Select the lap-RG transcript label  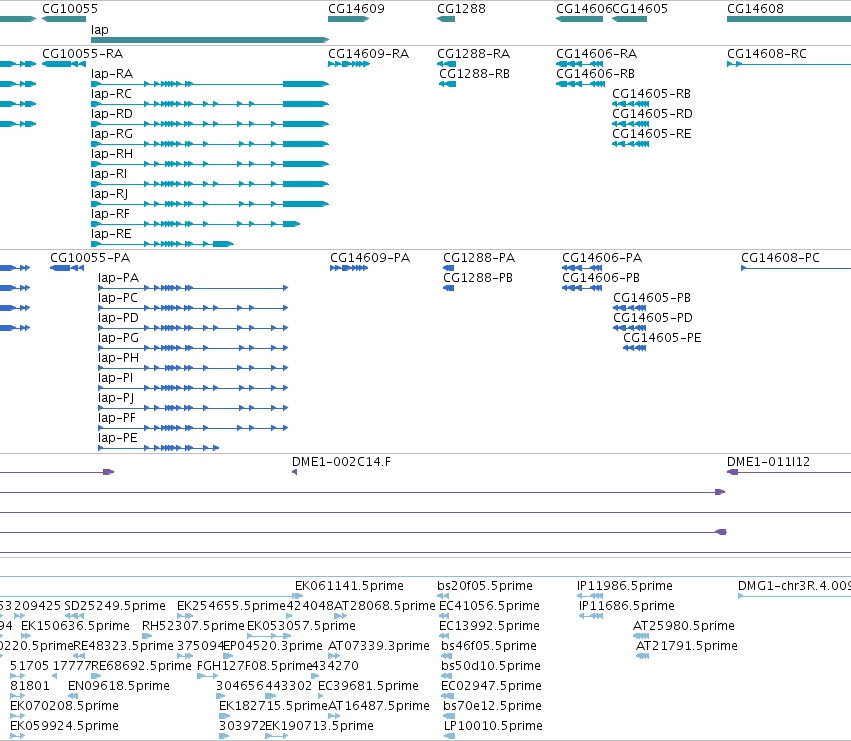click(x=112, y=134)
